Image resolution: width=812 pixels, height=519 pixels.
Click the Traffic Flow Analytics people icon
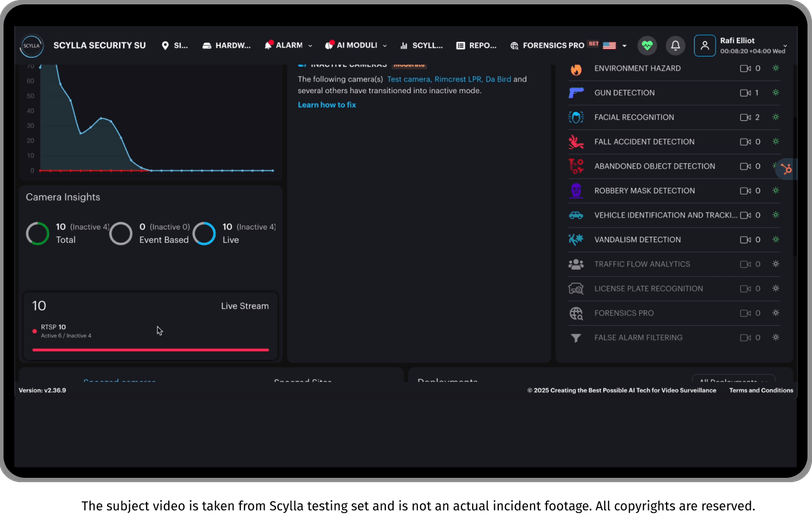click(576, 264)
